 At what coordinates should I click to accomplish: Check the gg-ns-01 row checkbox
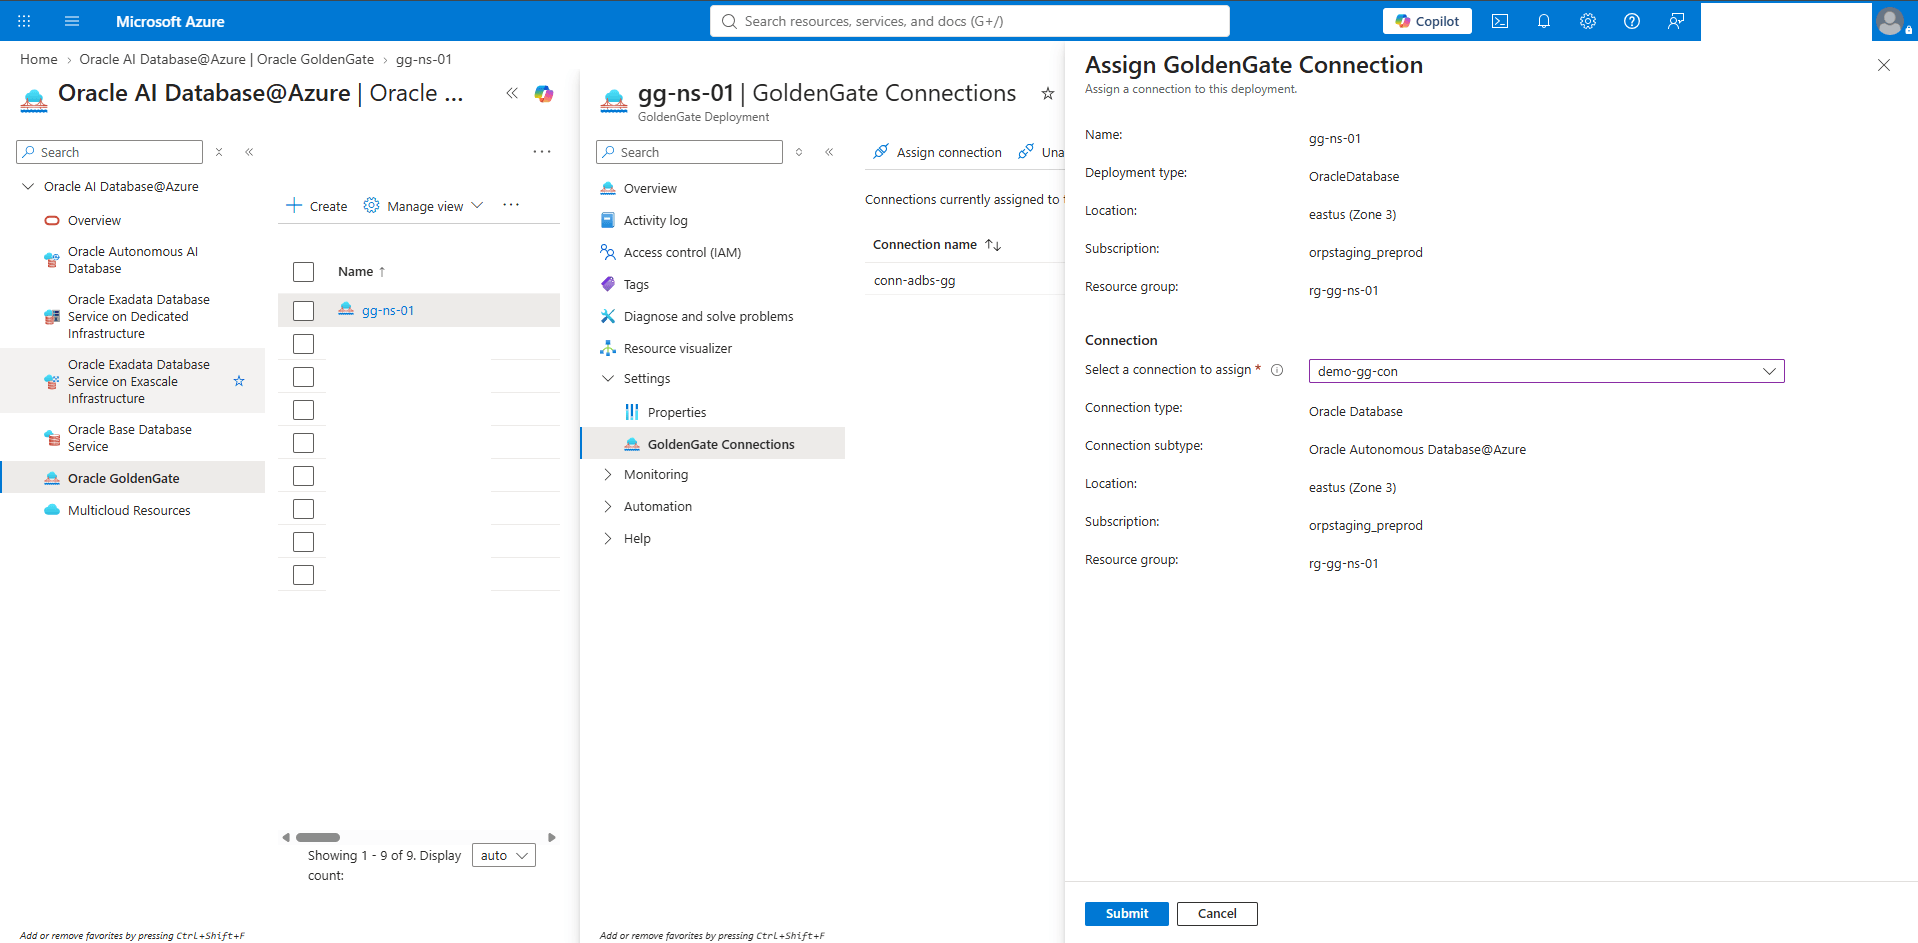pos(304,311)
